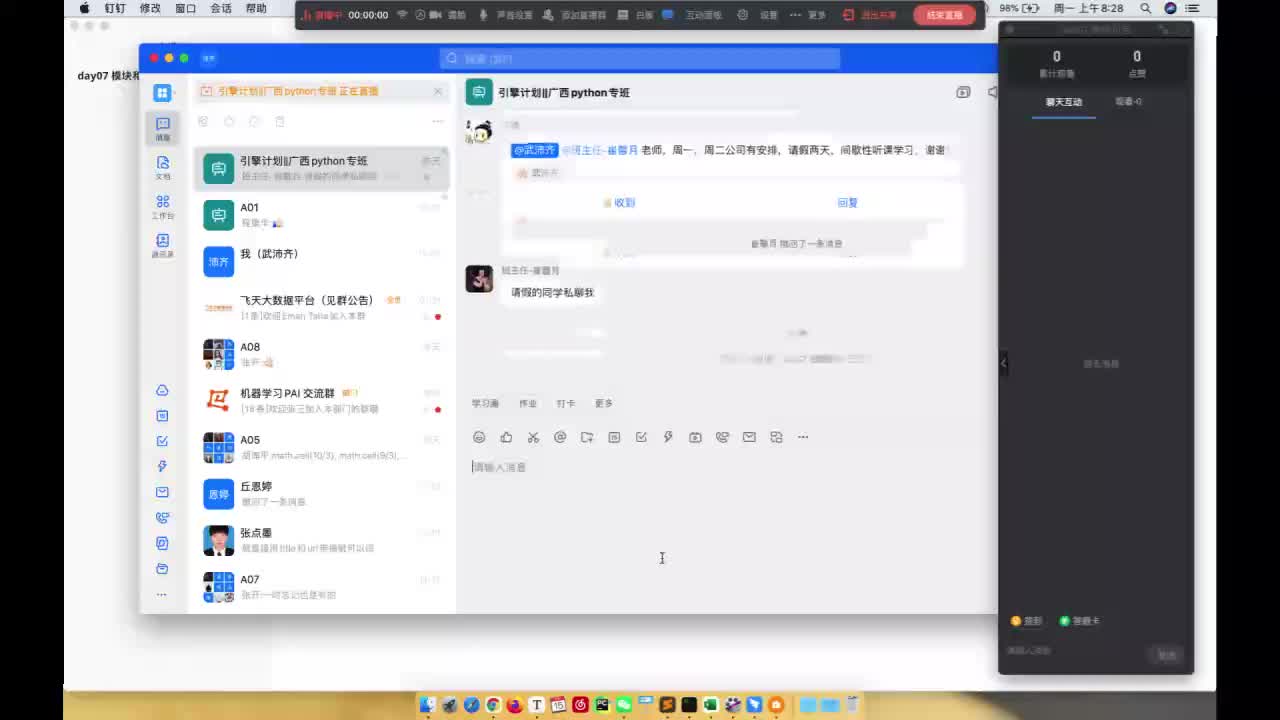
Task: Open the Settings gear in live toolbar
Action: click(757, 15)
